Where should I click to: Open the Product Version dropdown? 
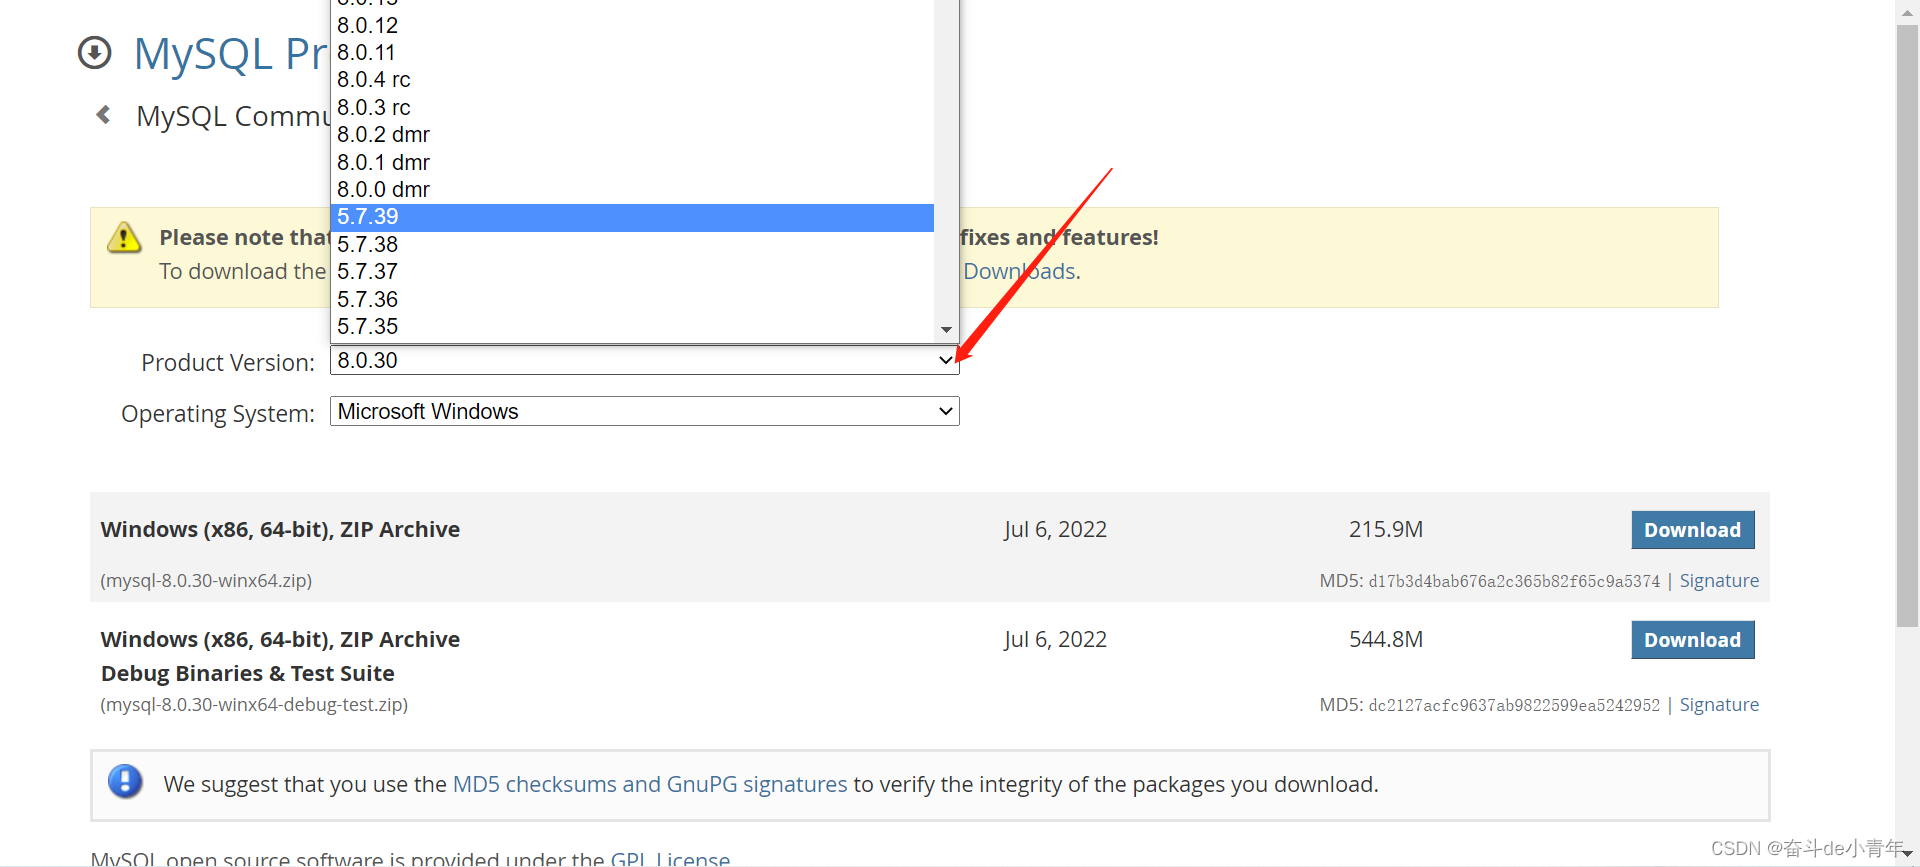[x=644, y=360]
